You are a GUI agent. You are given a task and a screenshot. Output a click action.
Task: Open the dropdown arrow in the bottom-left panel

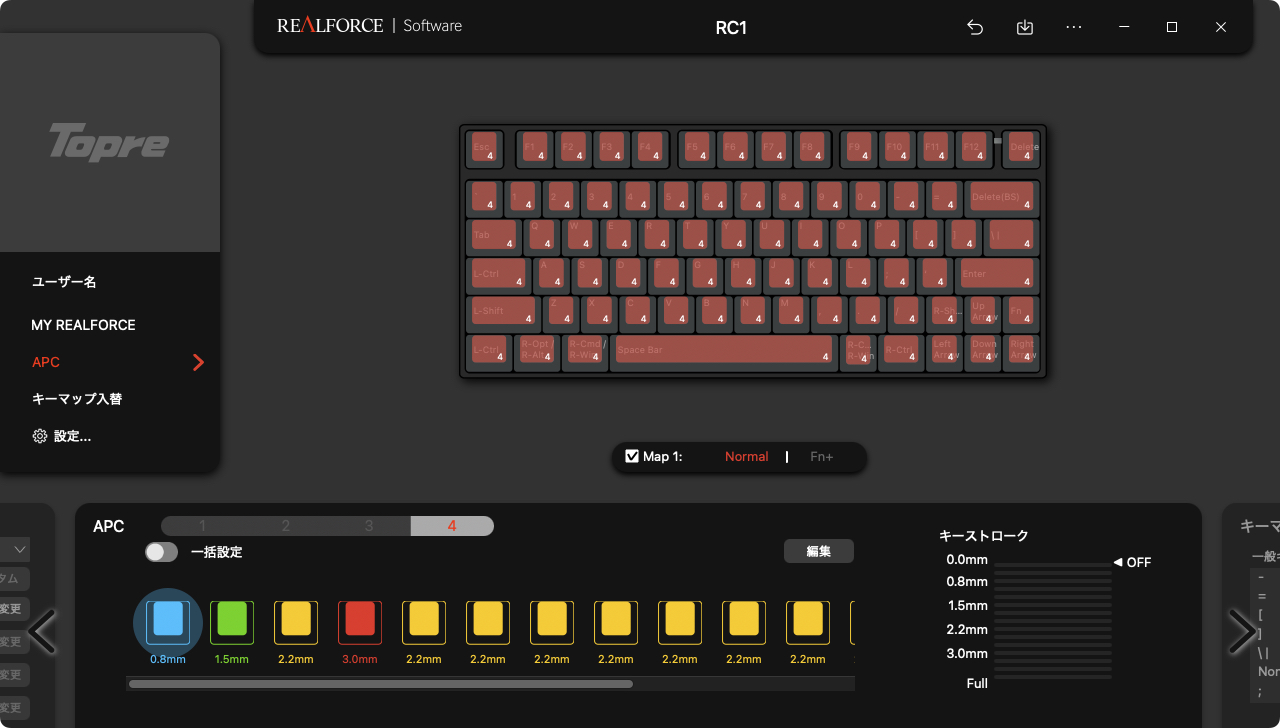click(18, 549)
